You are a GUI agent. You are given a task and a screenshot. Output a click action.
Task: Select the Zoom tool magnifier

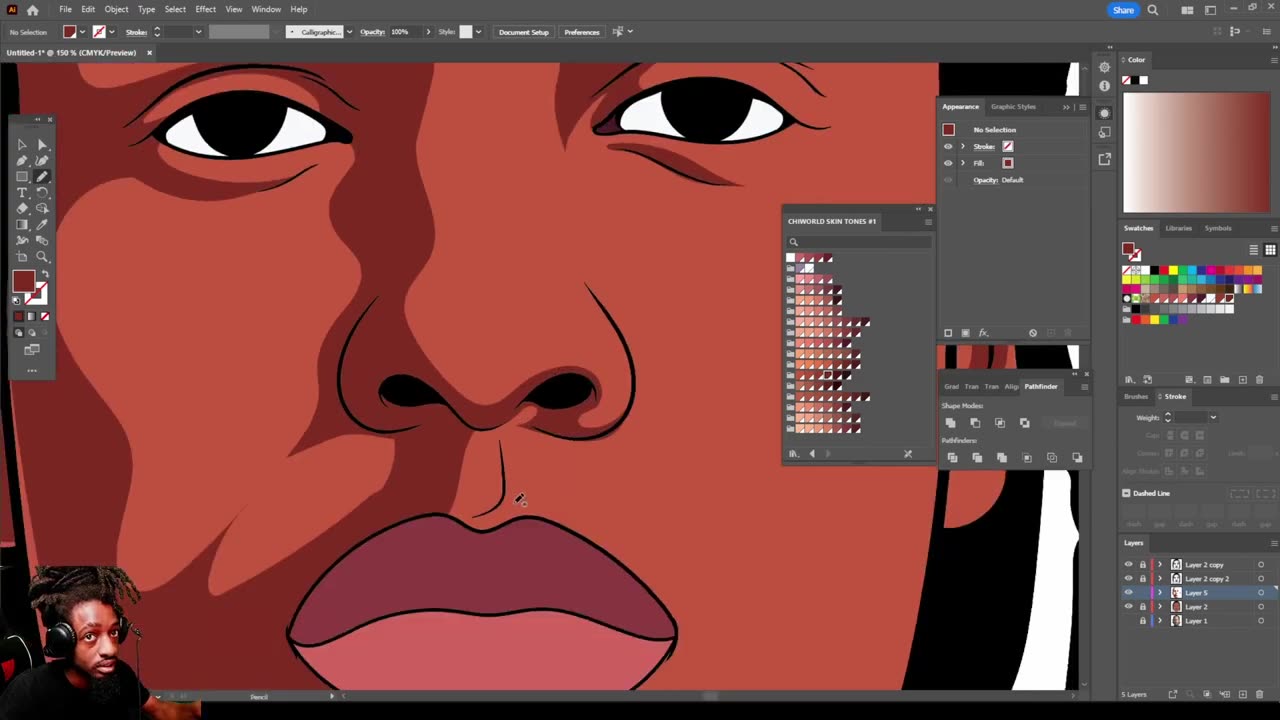(42, 256)
